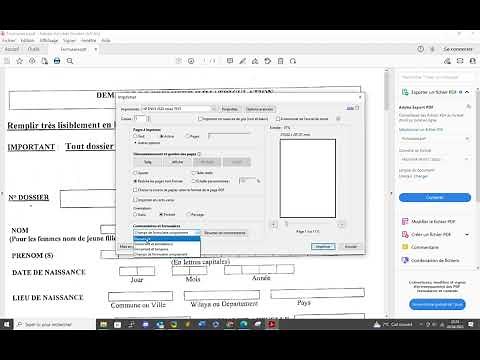Open the Imprimante printer dropdown

pyautogui.click(x=179, y=109)
